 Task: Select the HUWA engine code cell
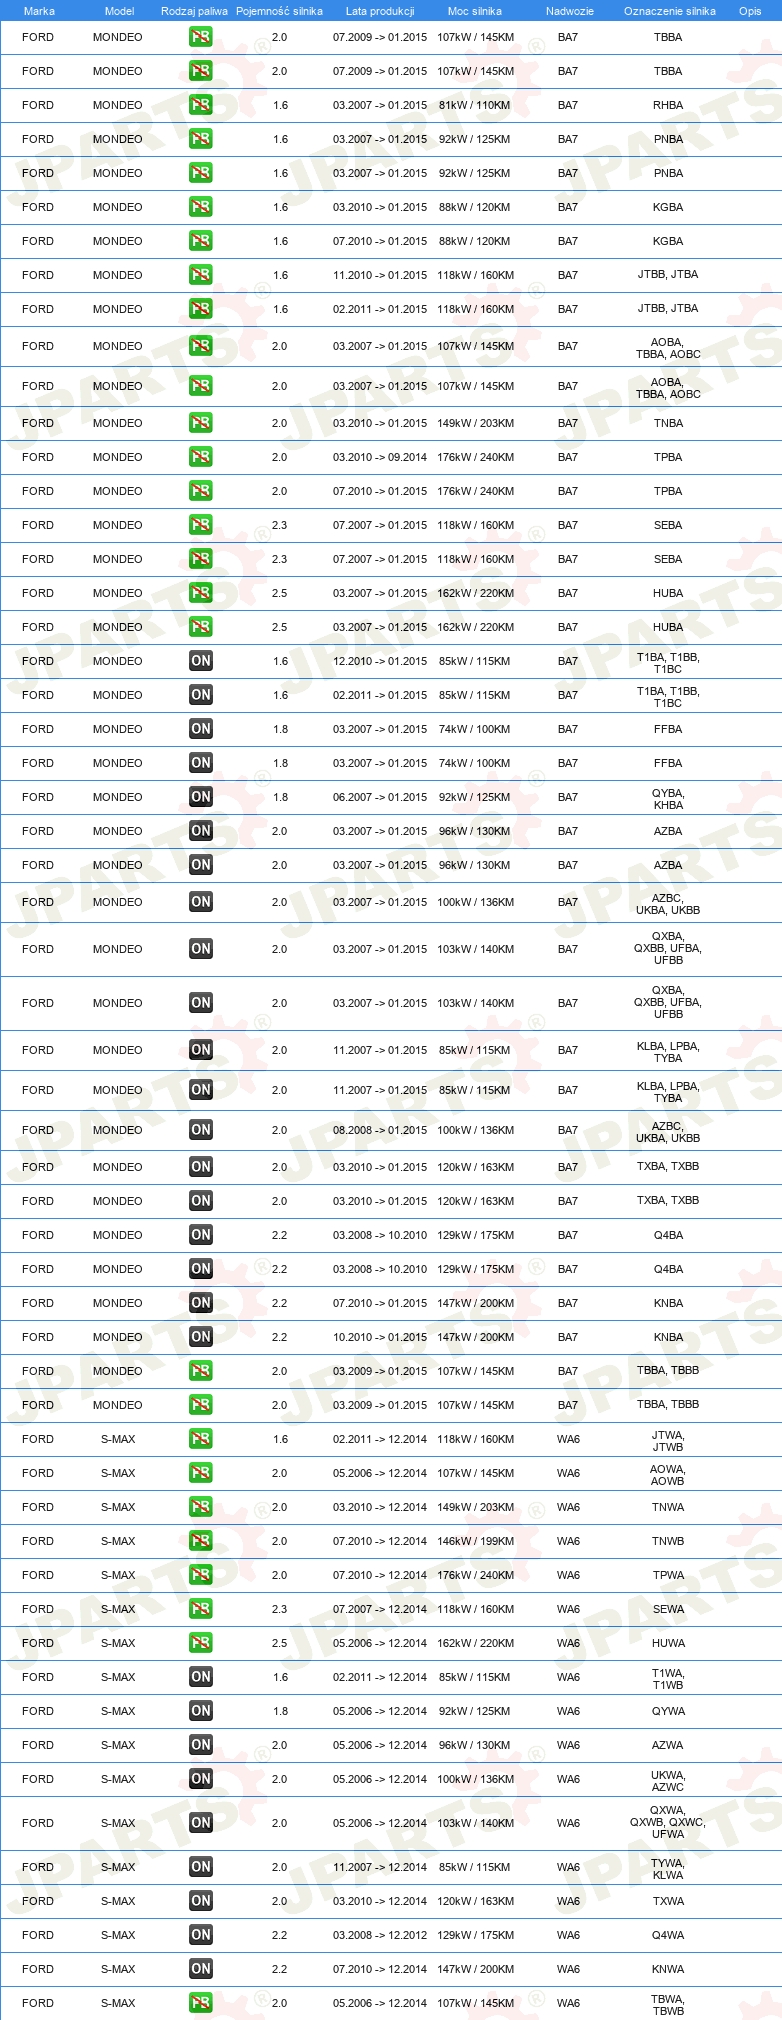(668, 1643)
